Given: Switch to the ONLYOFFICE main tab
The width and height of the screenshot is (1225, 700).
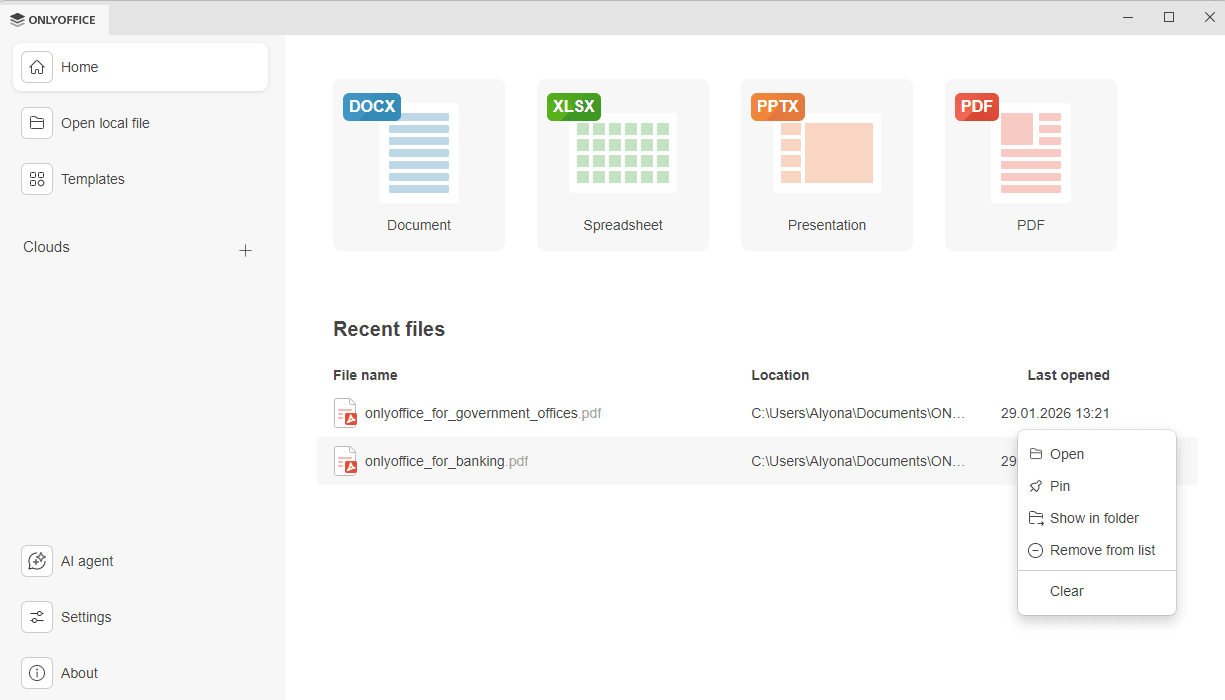Looking at the screenshot, I should (54, 19).
